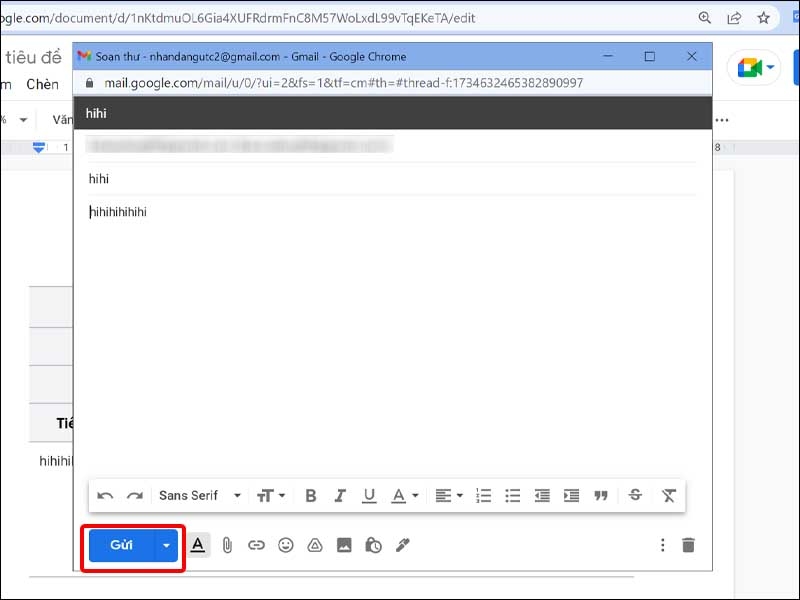Image resolution: width=800 pixels, height=600 pixels.
Task: Insert a file from Google Drive
Action: (x=314, y=545)
